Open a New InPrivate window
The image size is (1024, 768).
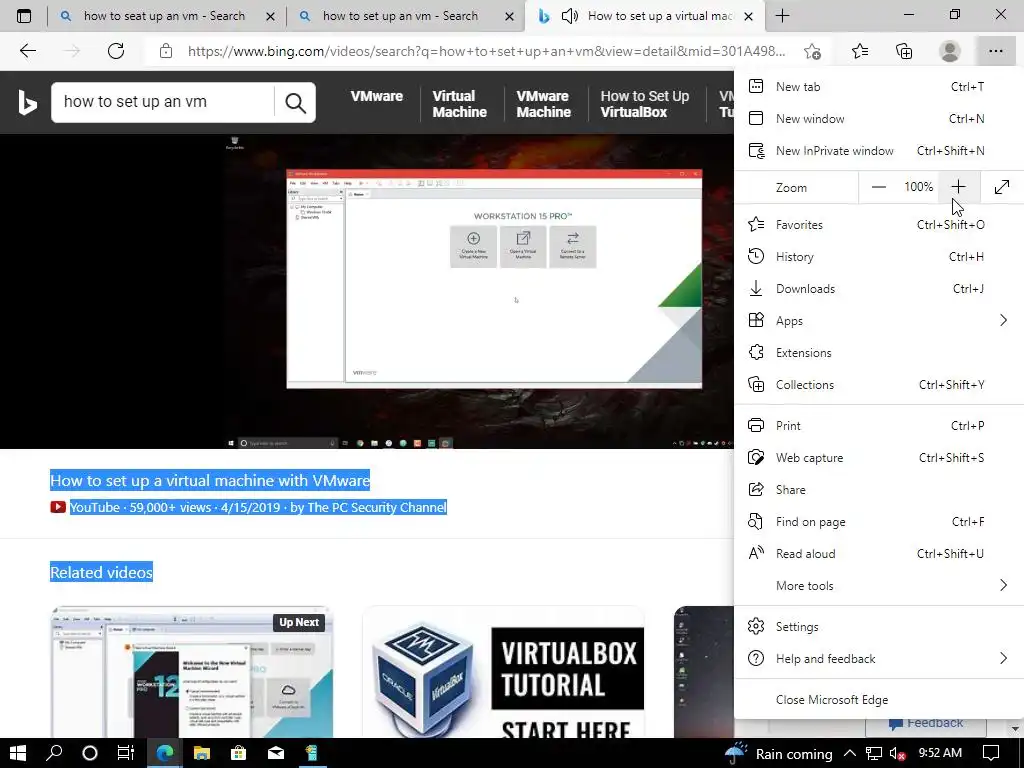[x=879, y=151]
